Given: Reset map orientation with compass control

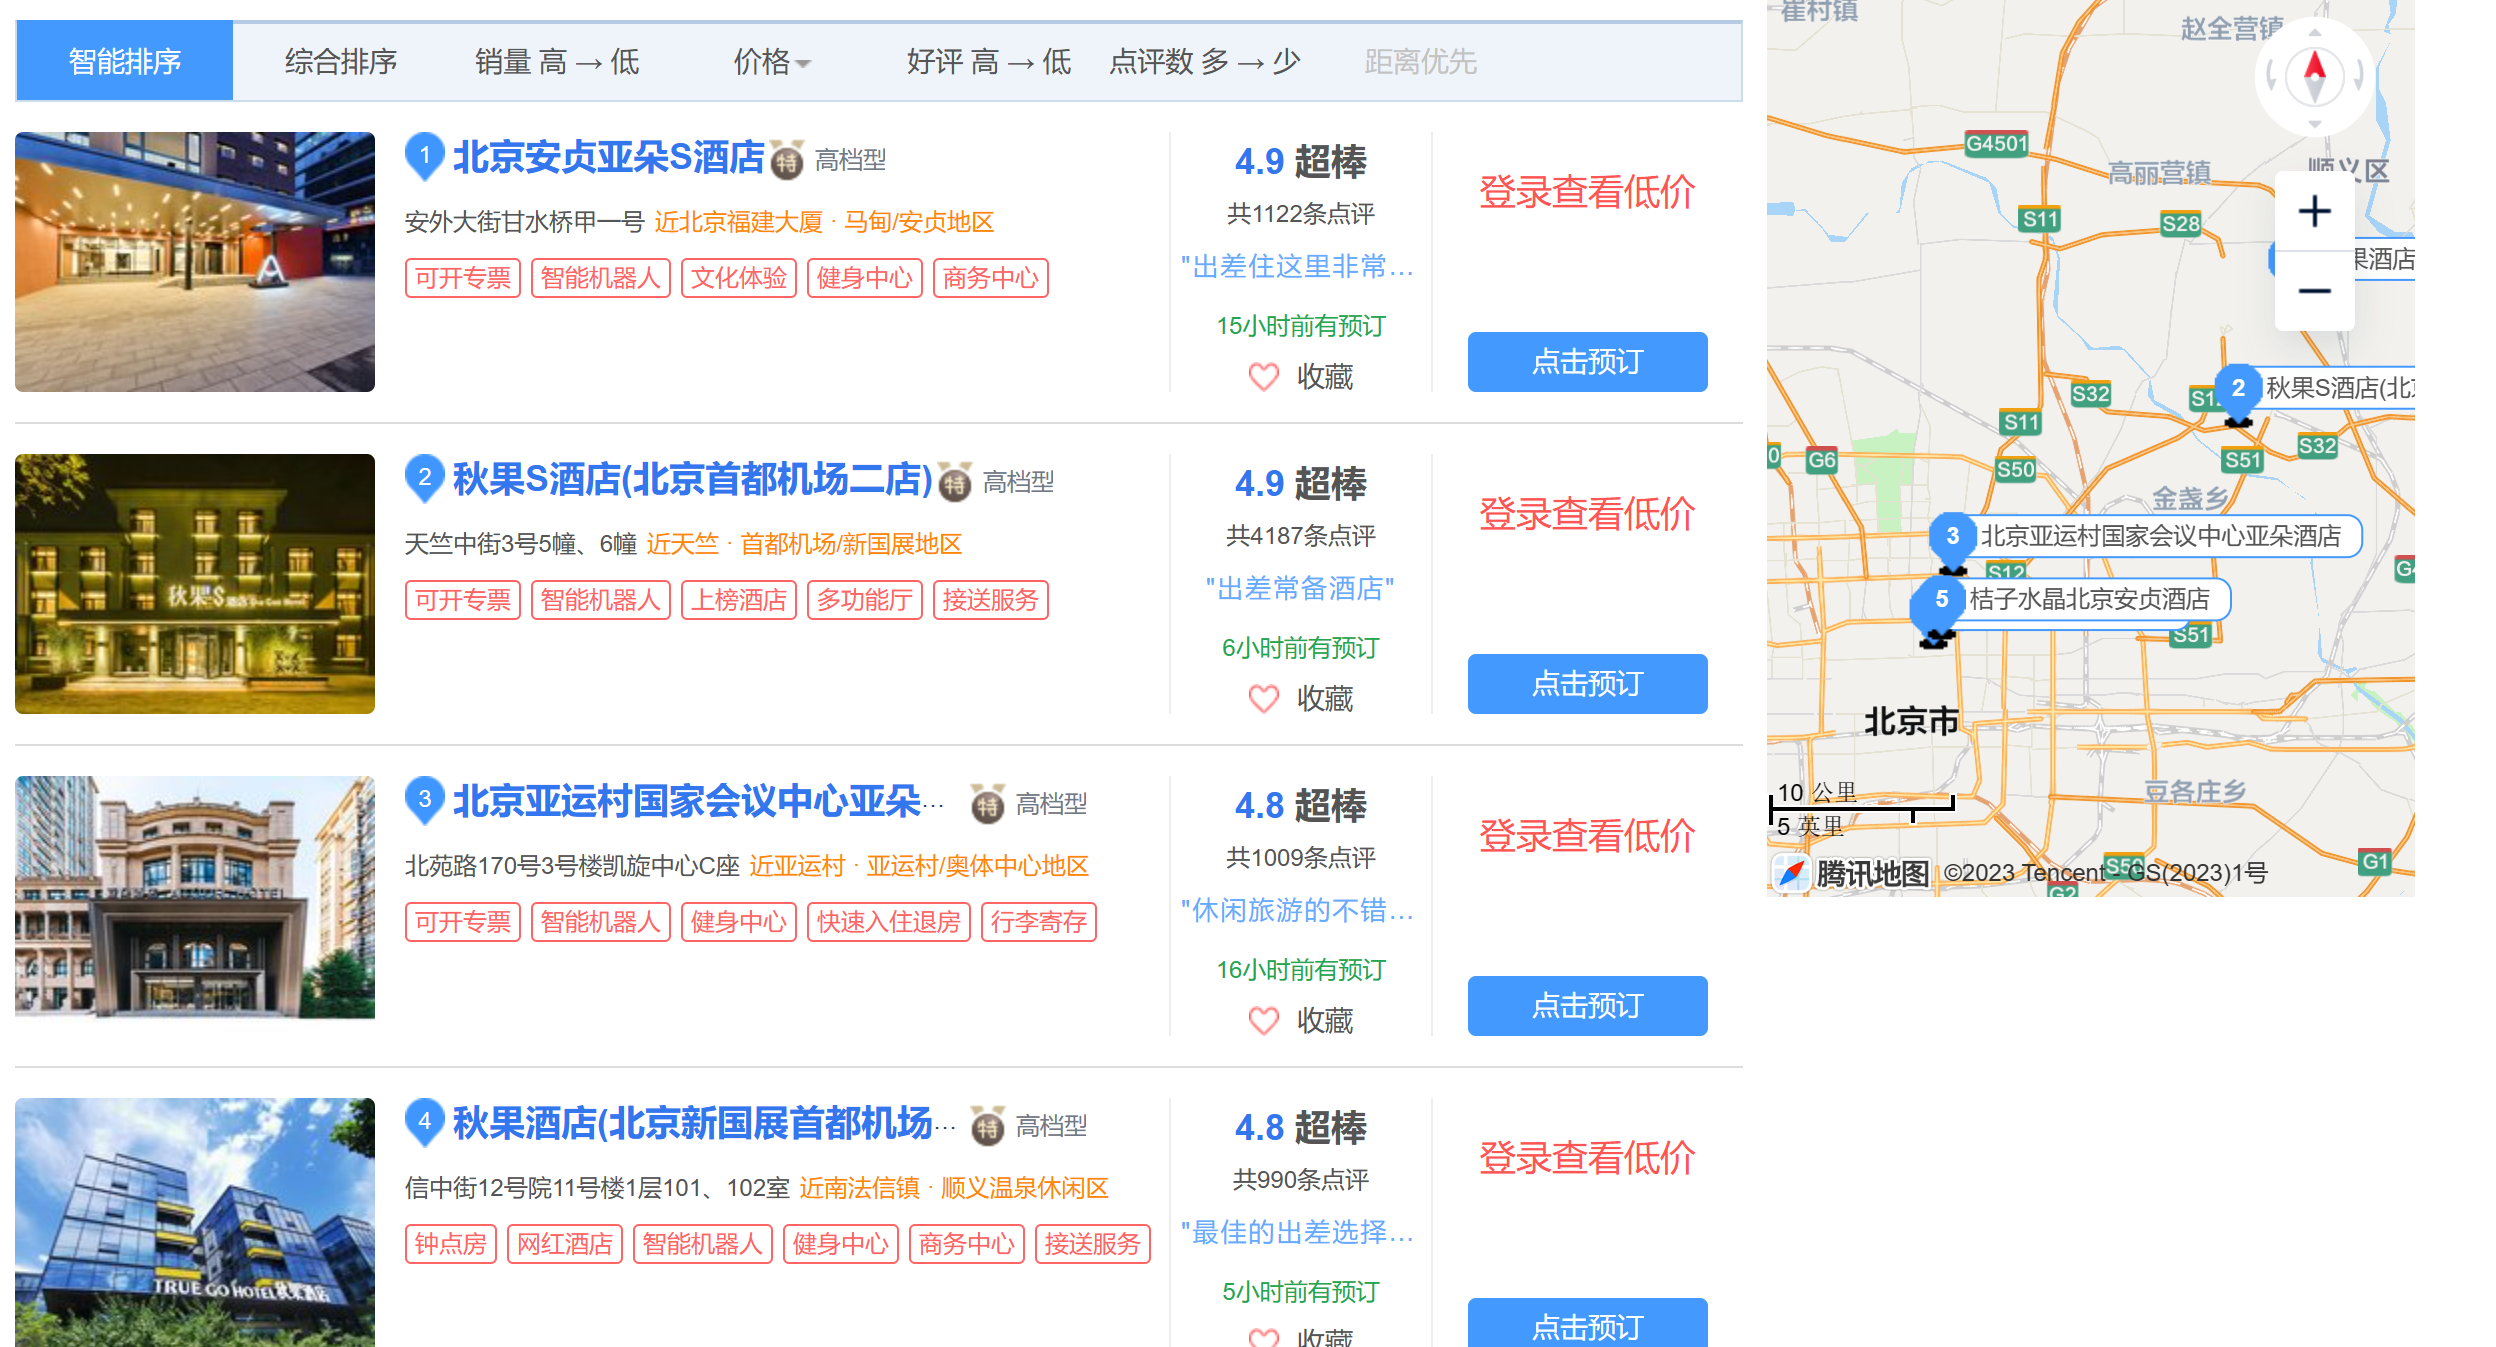Looking at the screenshot, I should pos(2314,76).
